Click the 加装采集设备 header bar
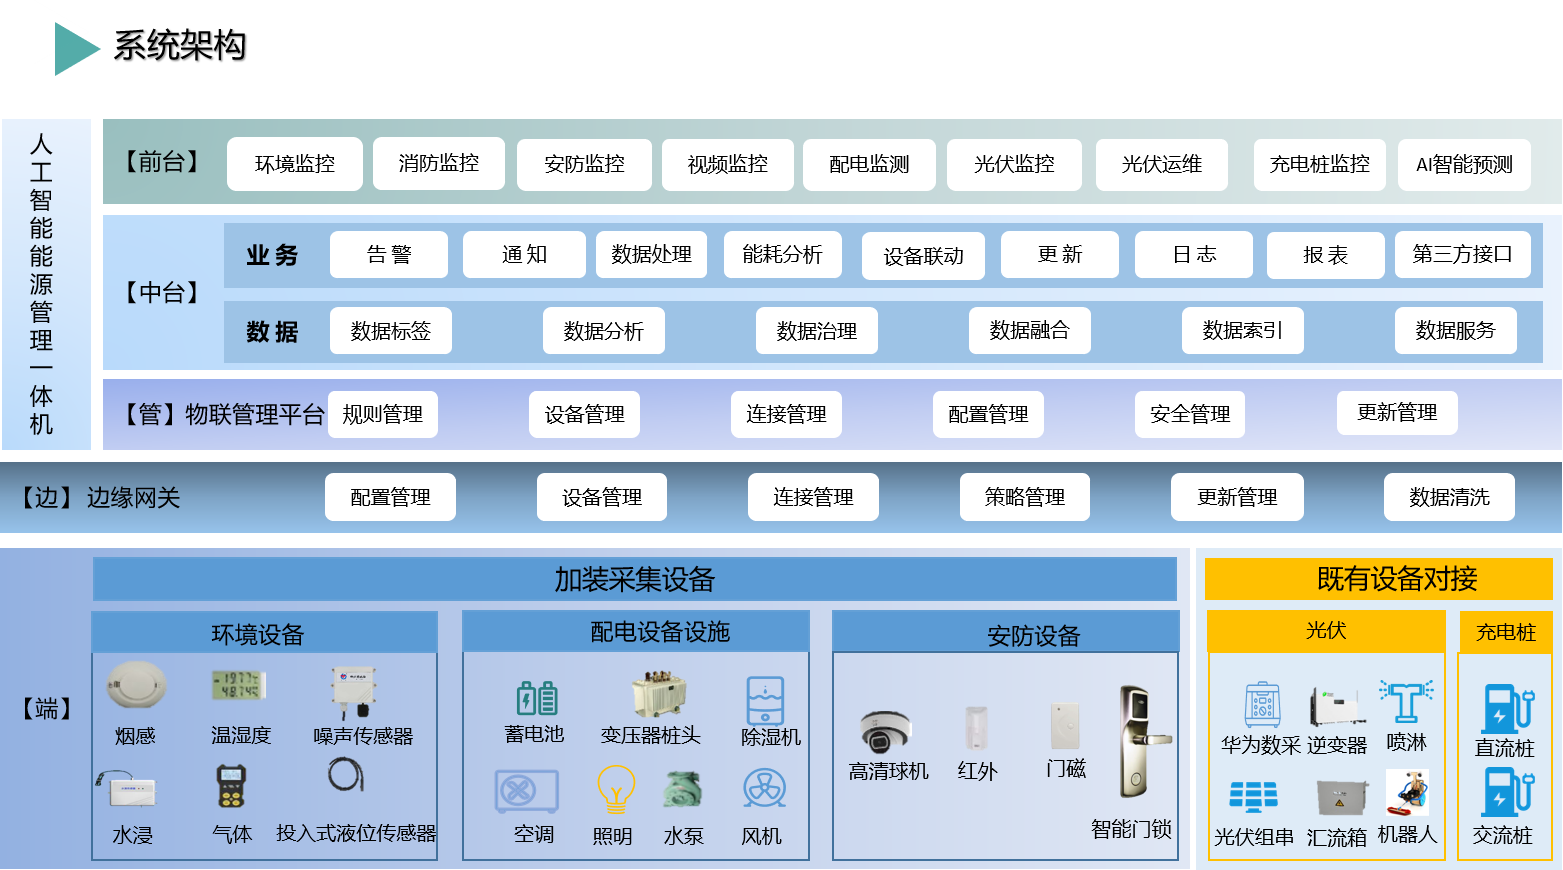This screenshot has height=870, width=1563. pyautogui.click(x=634, y=579)
